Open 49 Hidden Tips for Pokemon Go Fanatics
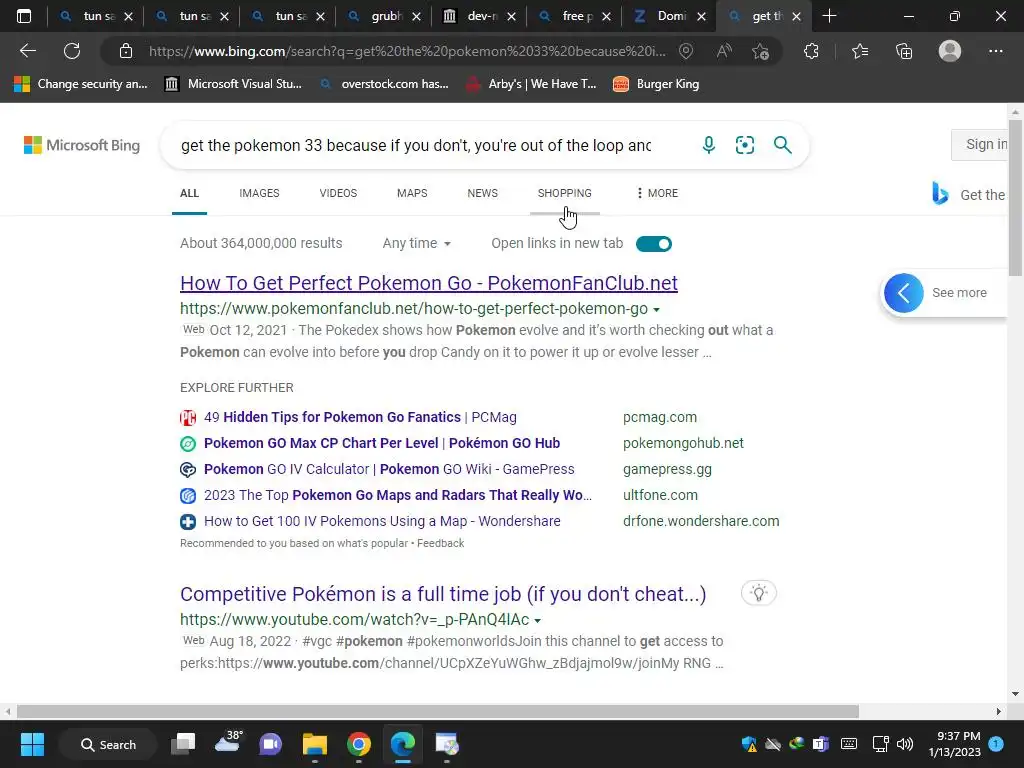1024x768 pixels. 360,417
